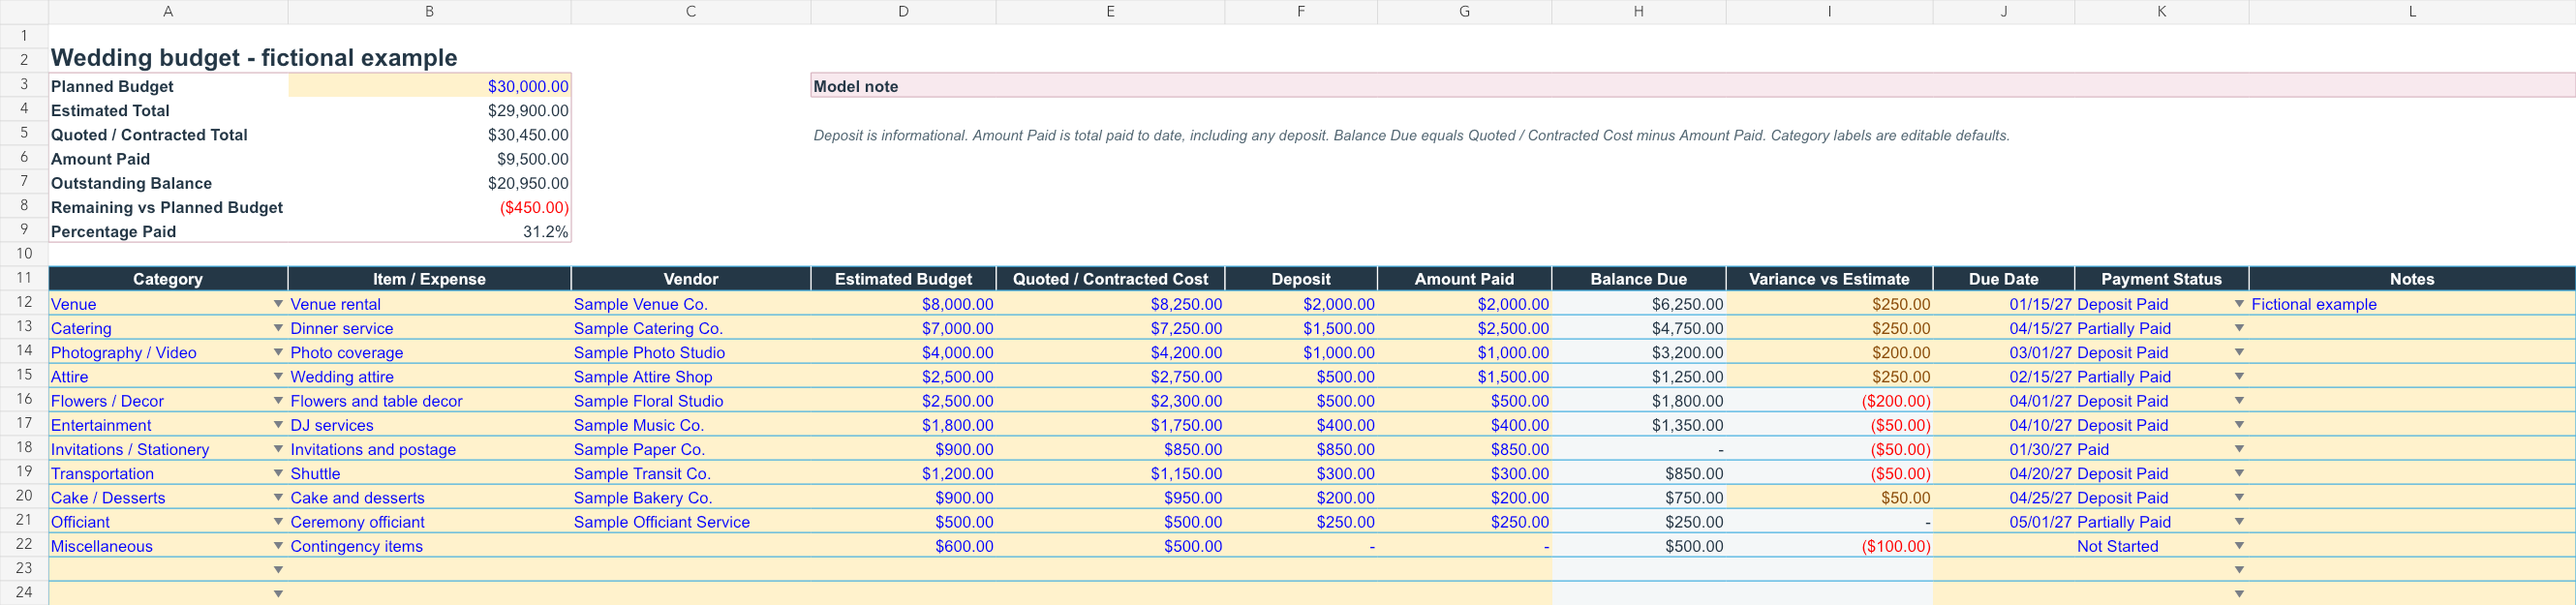Click the 'Variance vs Estimate' table header

pos(1829,279)
